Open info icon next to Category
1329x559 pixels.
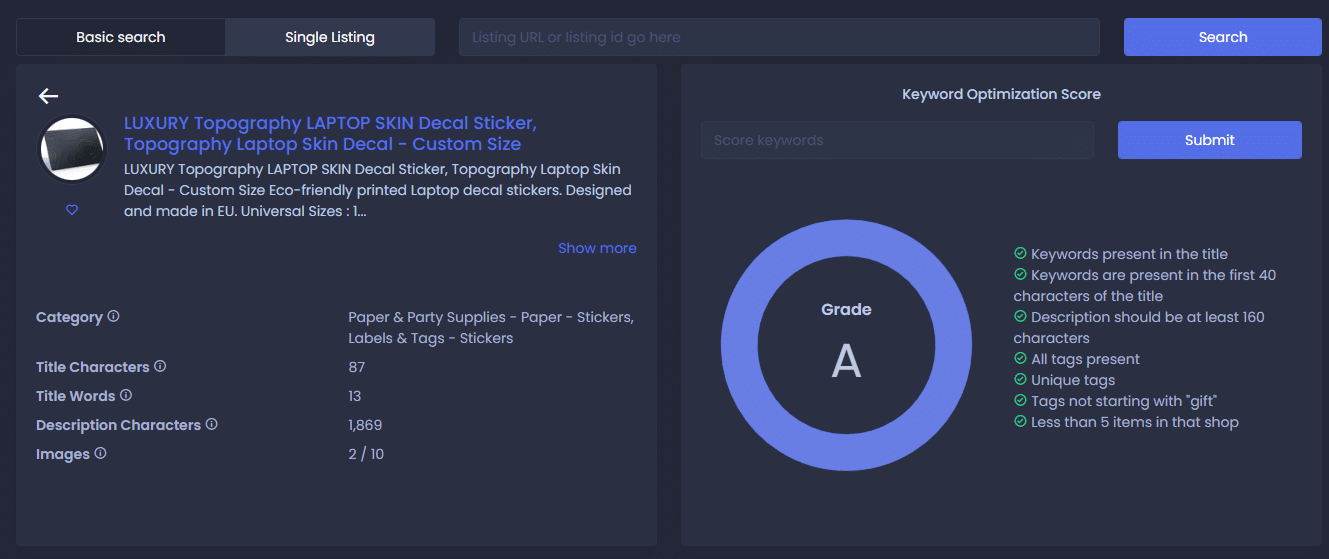pos(113,316)
